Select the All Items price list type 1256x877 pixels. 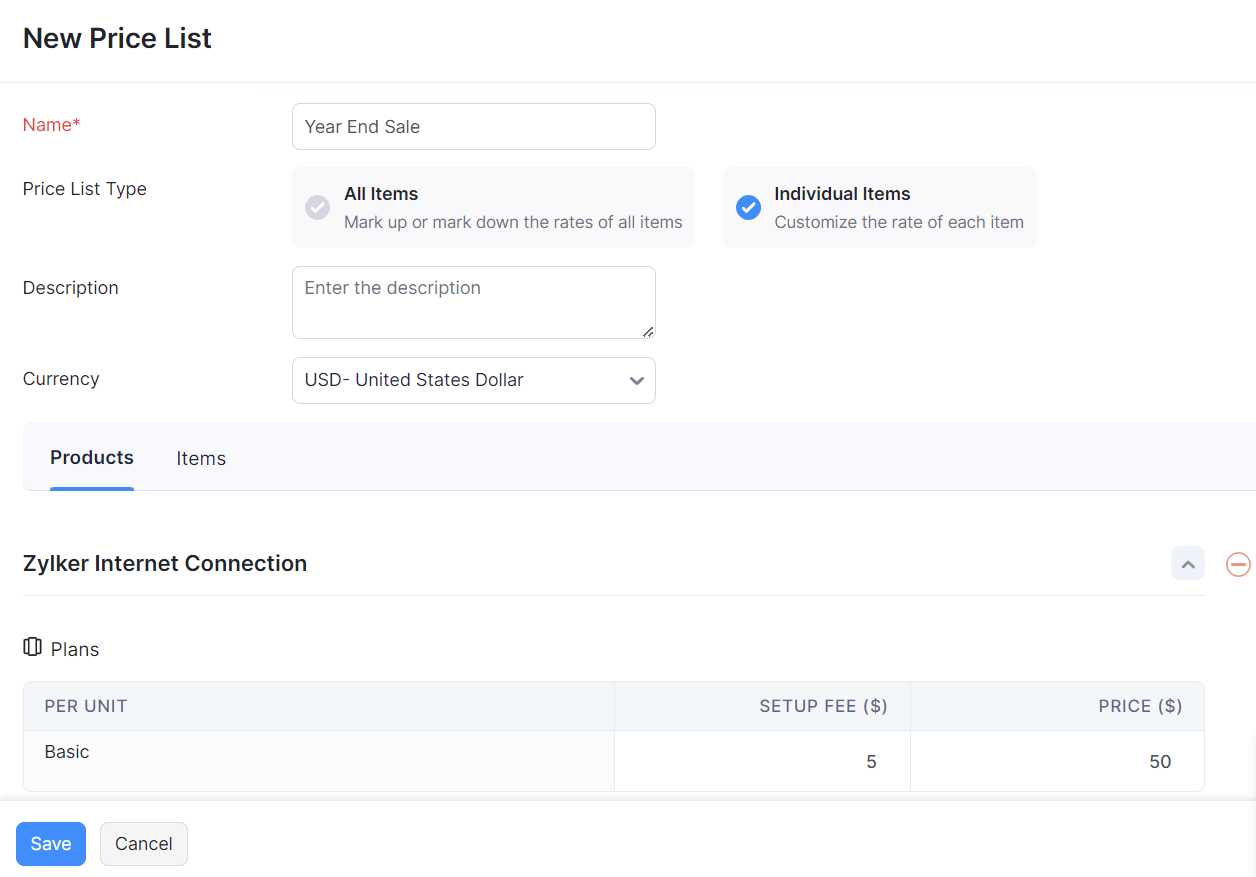point(493,207)
